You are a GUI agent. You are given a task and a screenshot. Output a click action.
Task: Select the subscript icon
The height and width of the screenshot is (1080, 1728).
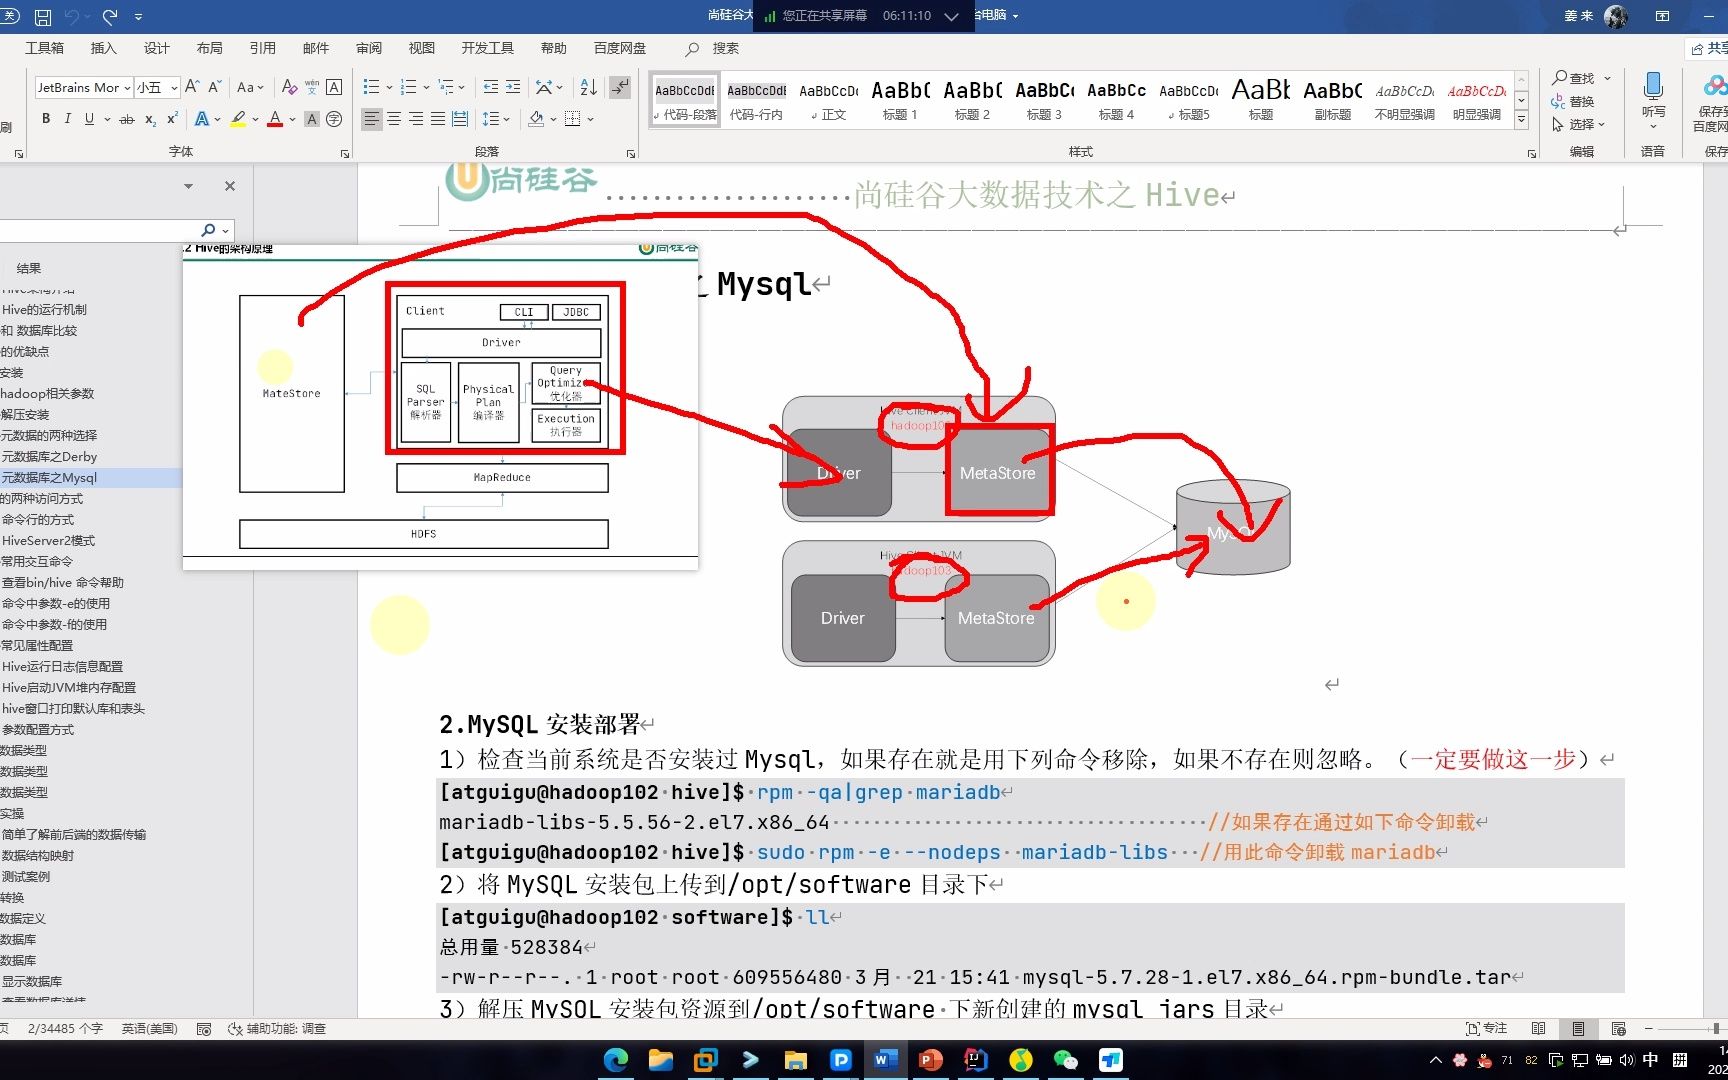(152, 119)
